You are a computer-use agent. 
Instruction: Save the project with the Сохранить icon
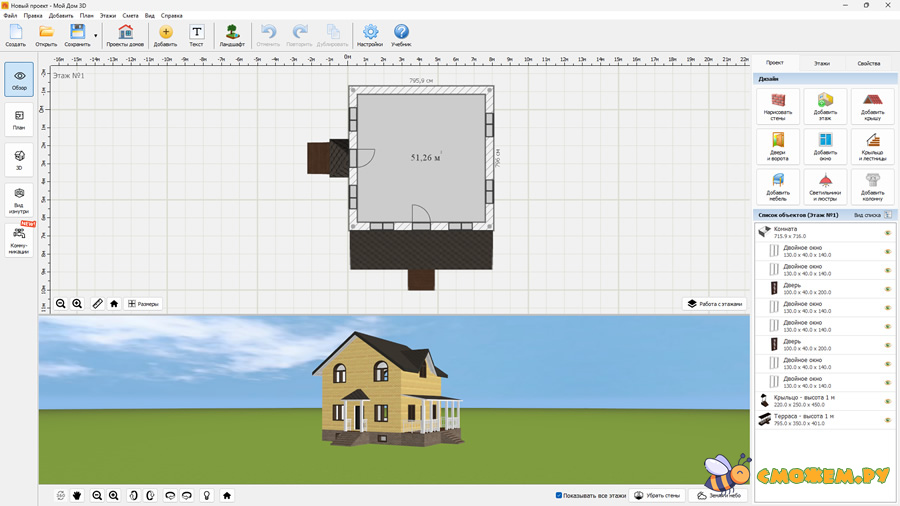tap(77, 36)
